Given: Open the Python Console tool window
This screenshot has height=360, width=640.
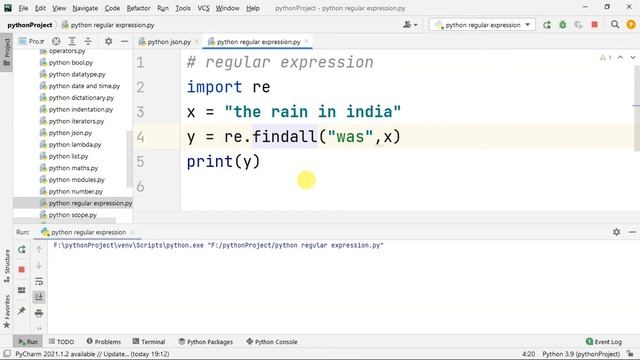Looking at the screenshot, I should (271, 342).
